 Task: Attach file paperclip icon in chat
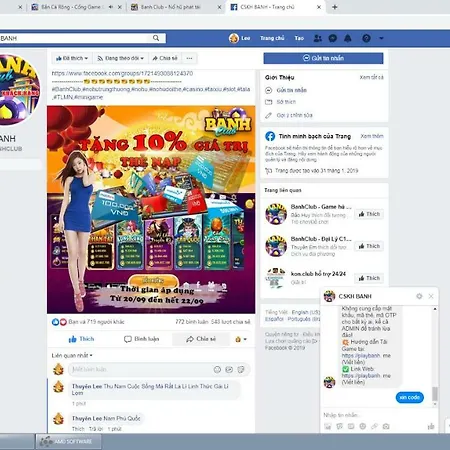point(374,426)
